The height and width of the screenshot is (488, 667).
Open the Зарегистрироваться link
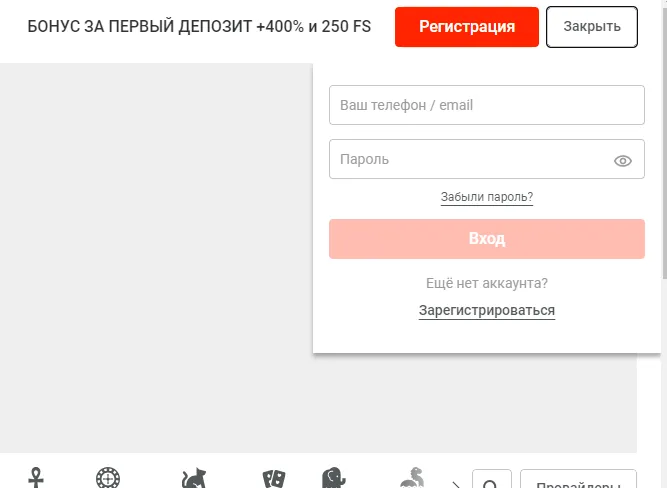pyautogui.click(x=487, y=311)
